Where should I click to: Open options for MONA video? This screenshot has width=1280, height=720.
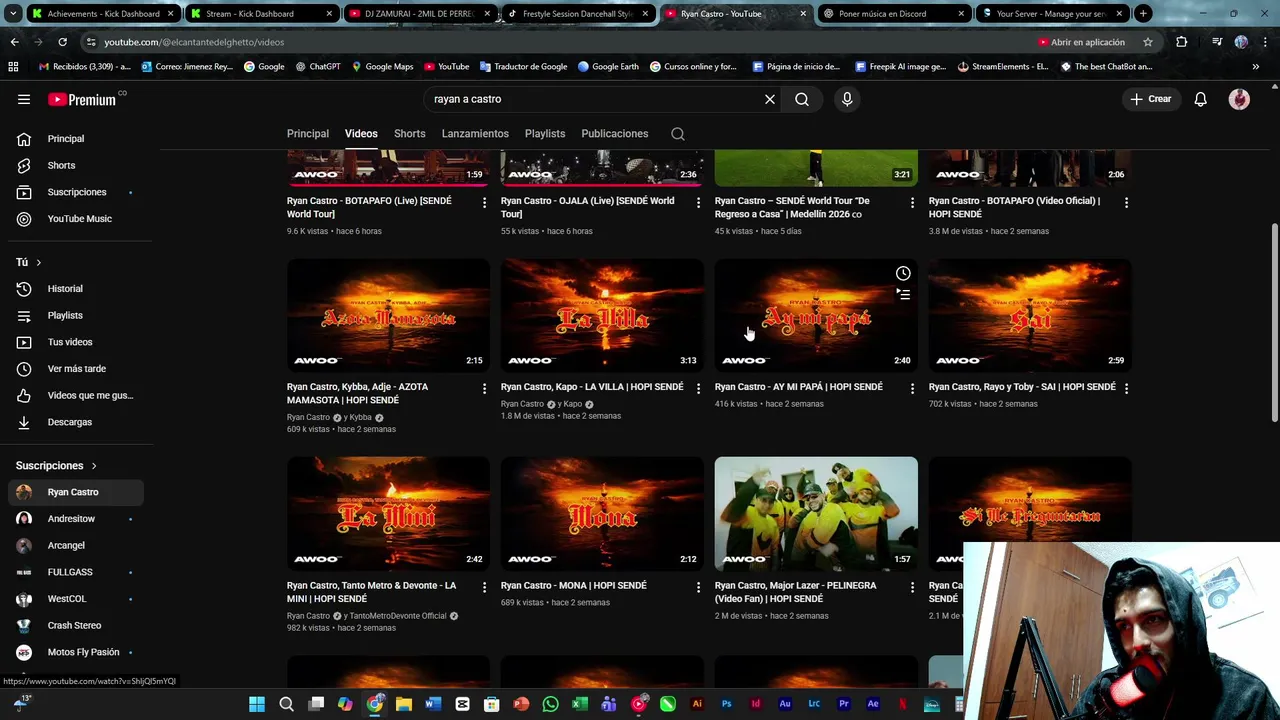pyautogui.click(x=698, y=587)
